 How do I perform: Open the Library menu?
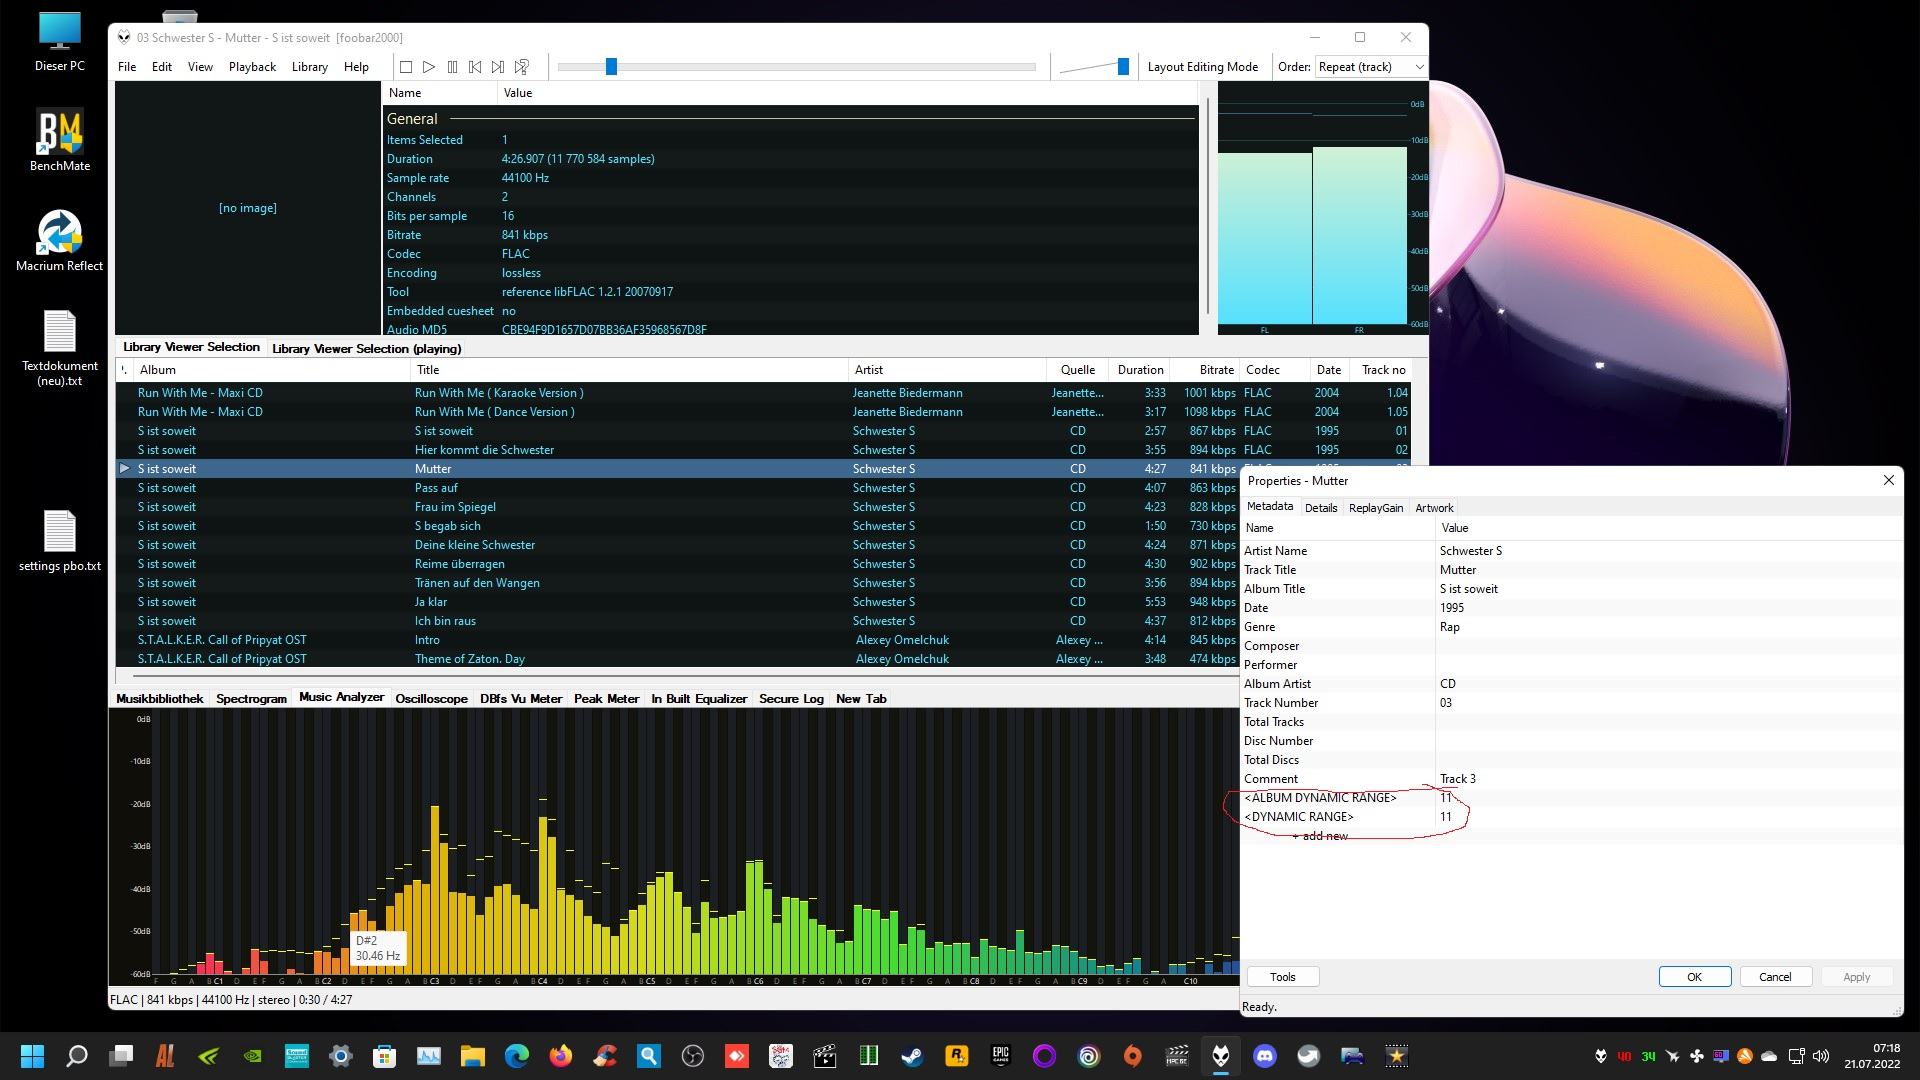(x=309, y=67)
